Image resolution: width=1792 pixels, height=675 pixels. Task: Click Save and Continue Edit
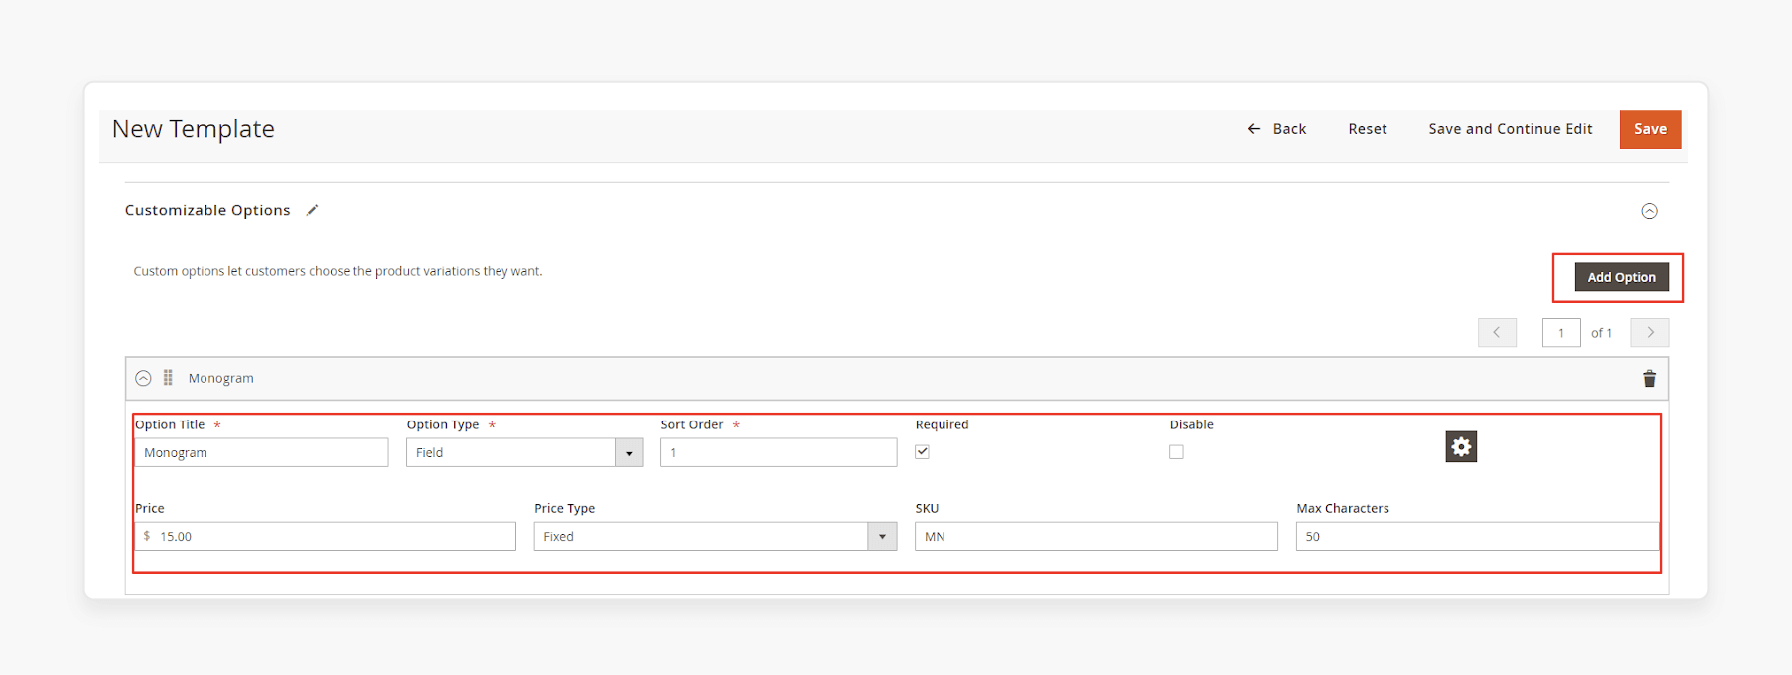pos(1510,129)
